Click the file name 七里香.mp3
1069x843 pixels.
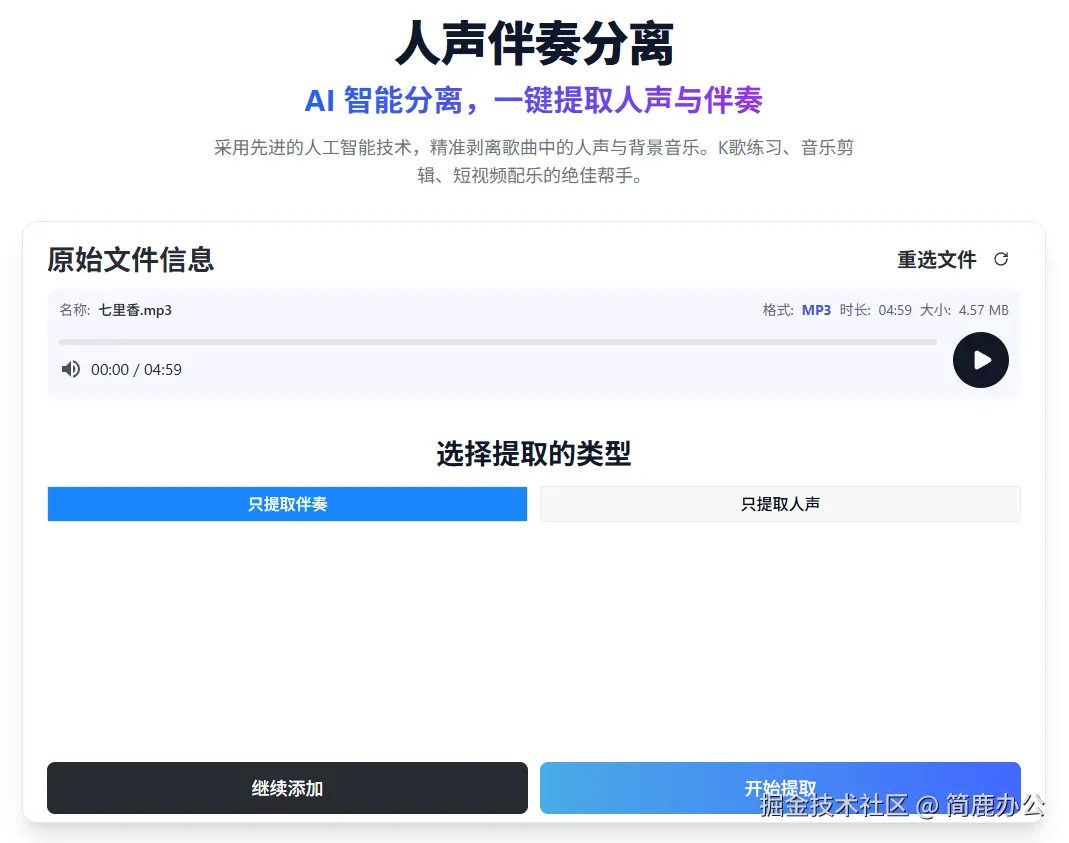click(135, 310)
